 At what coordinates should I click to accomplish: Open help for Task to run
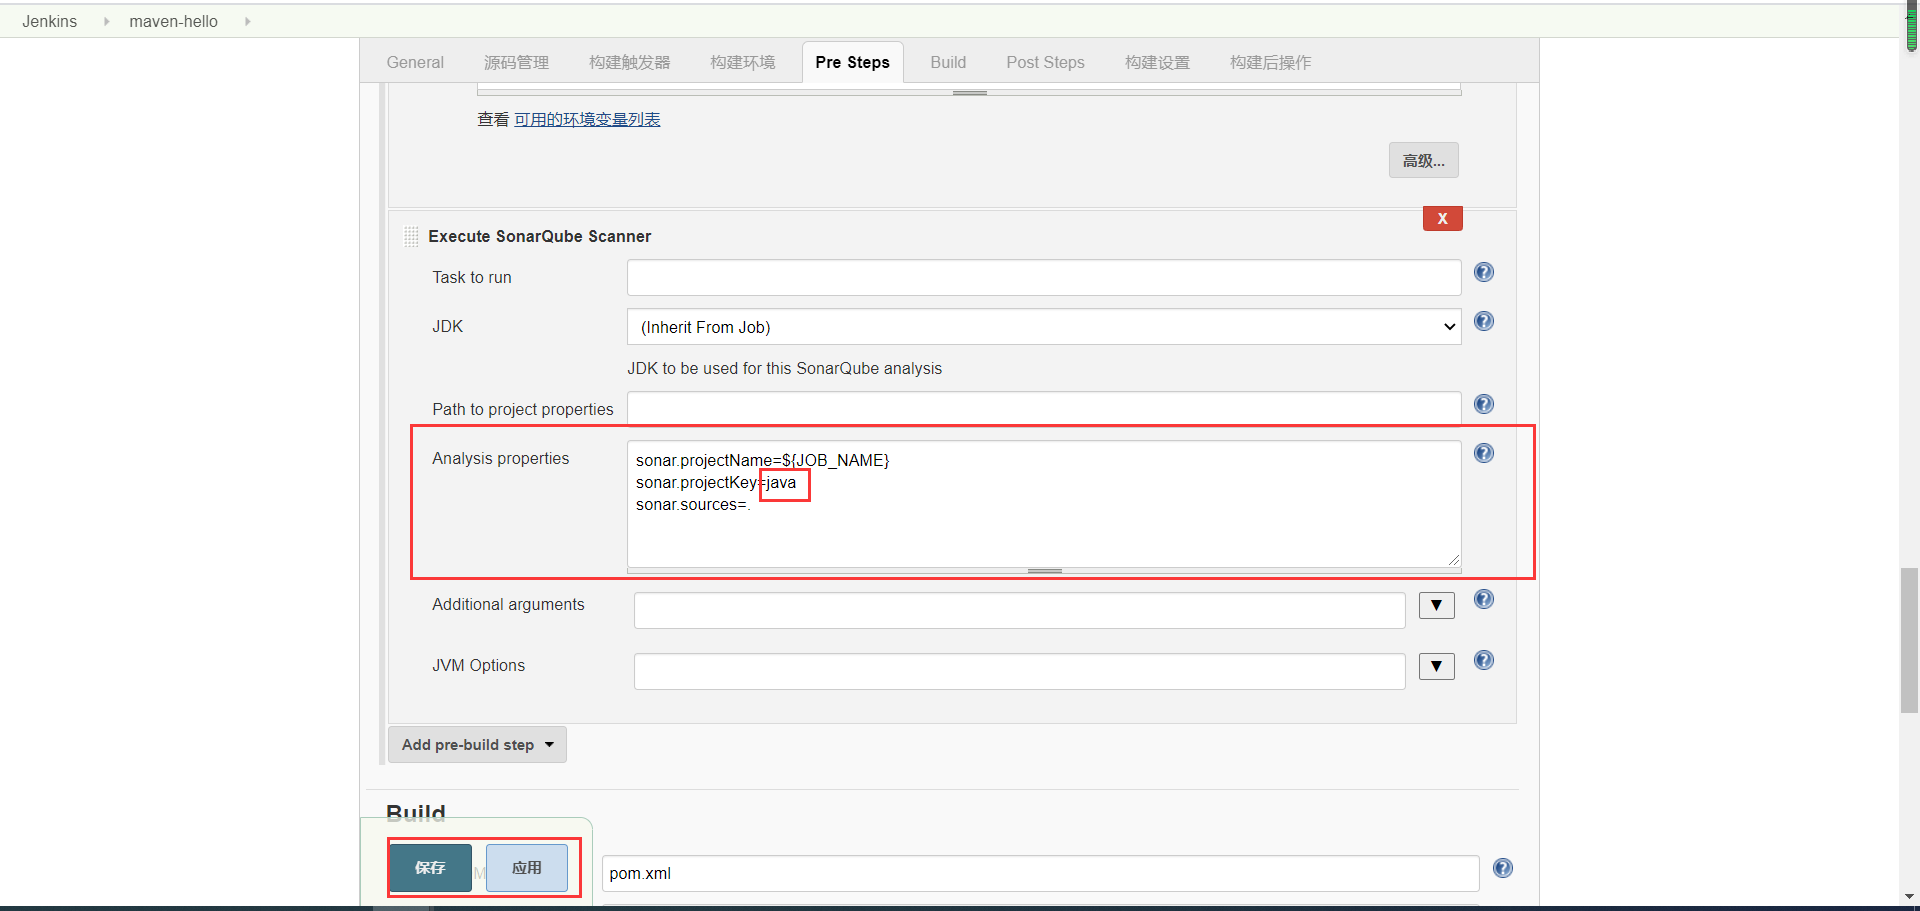1484,272
